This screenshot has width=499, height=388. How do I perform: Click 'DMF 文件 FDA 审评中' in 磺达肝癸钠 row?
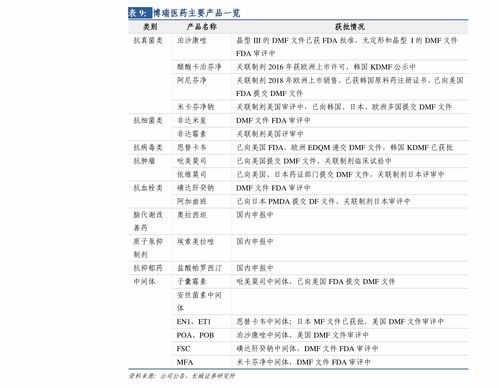pyautogui.click(x=273, y=188)
